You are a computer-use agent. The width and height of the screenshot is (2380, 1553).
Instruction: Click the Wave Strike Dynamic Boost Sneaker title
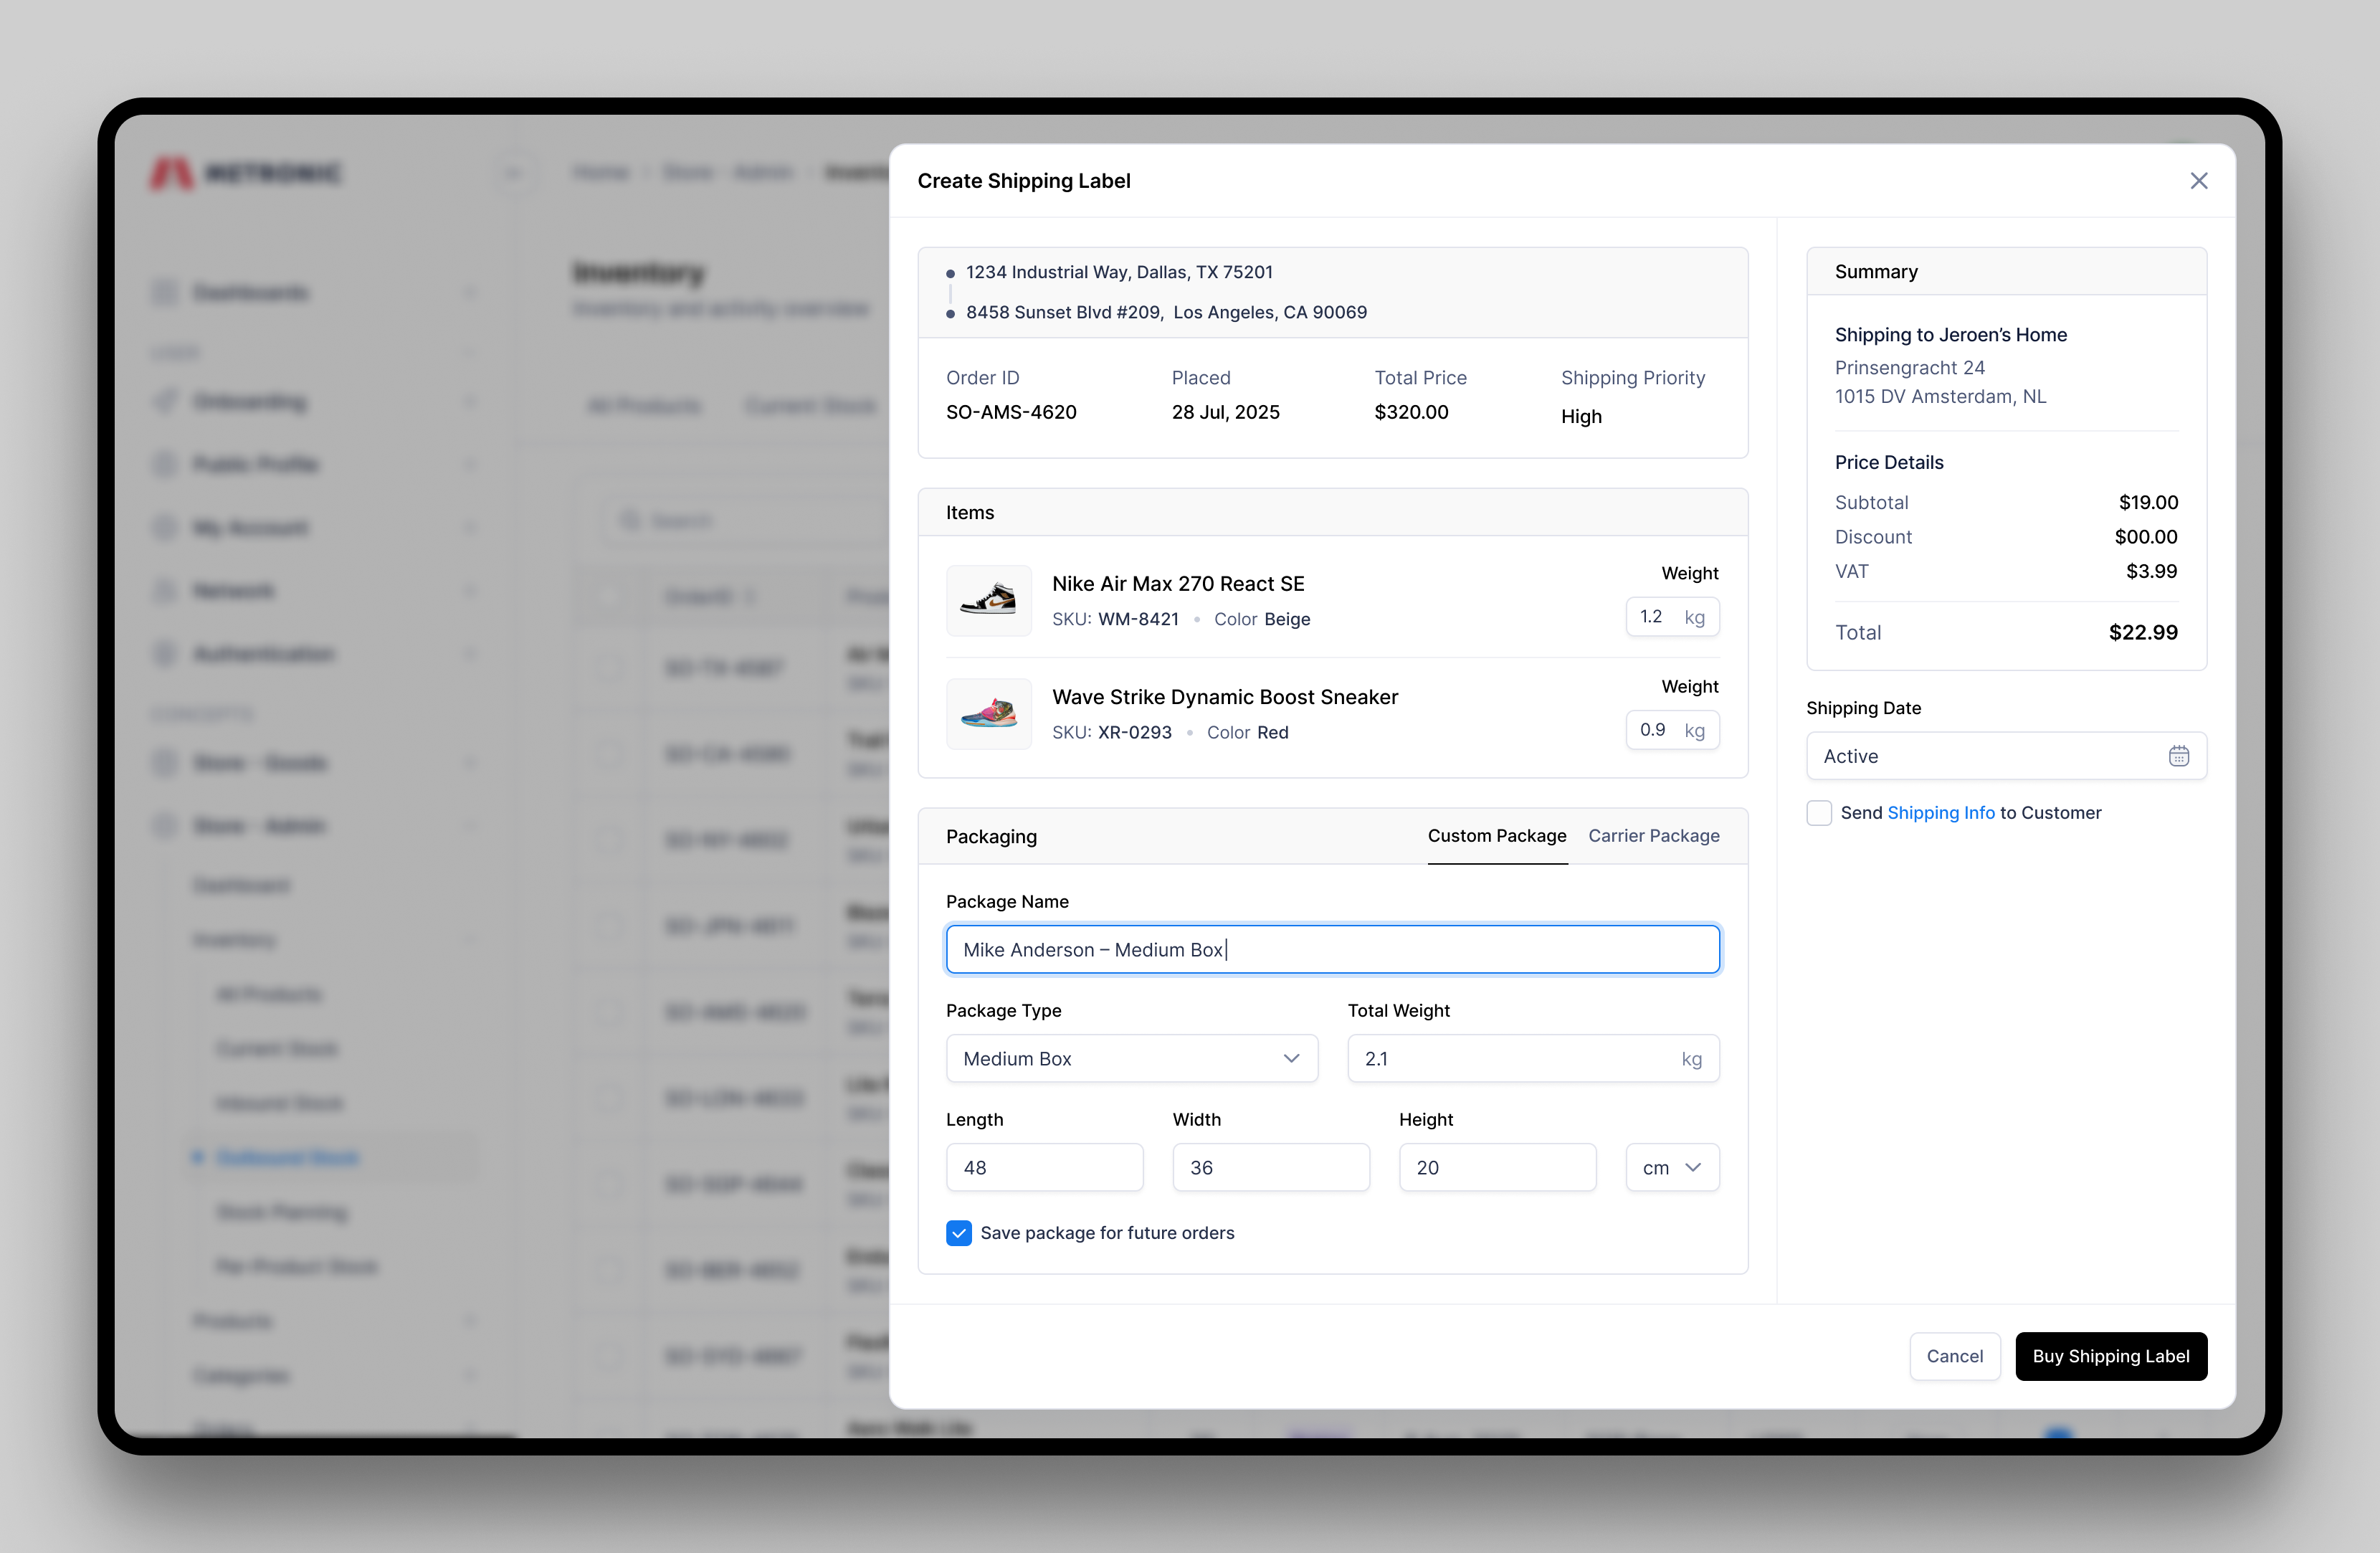1225,697
